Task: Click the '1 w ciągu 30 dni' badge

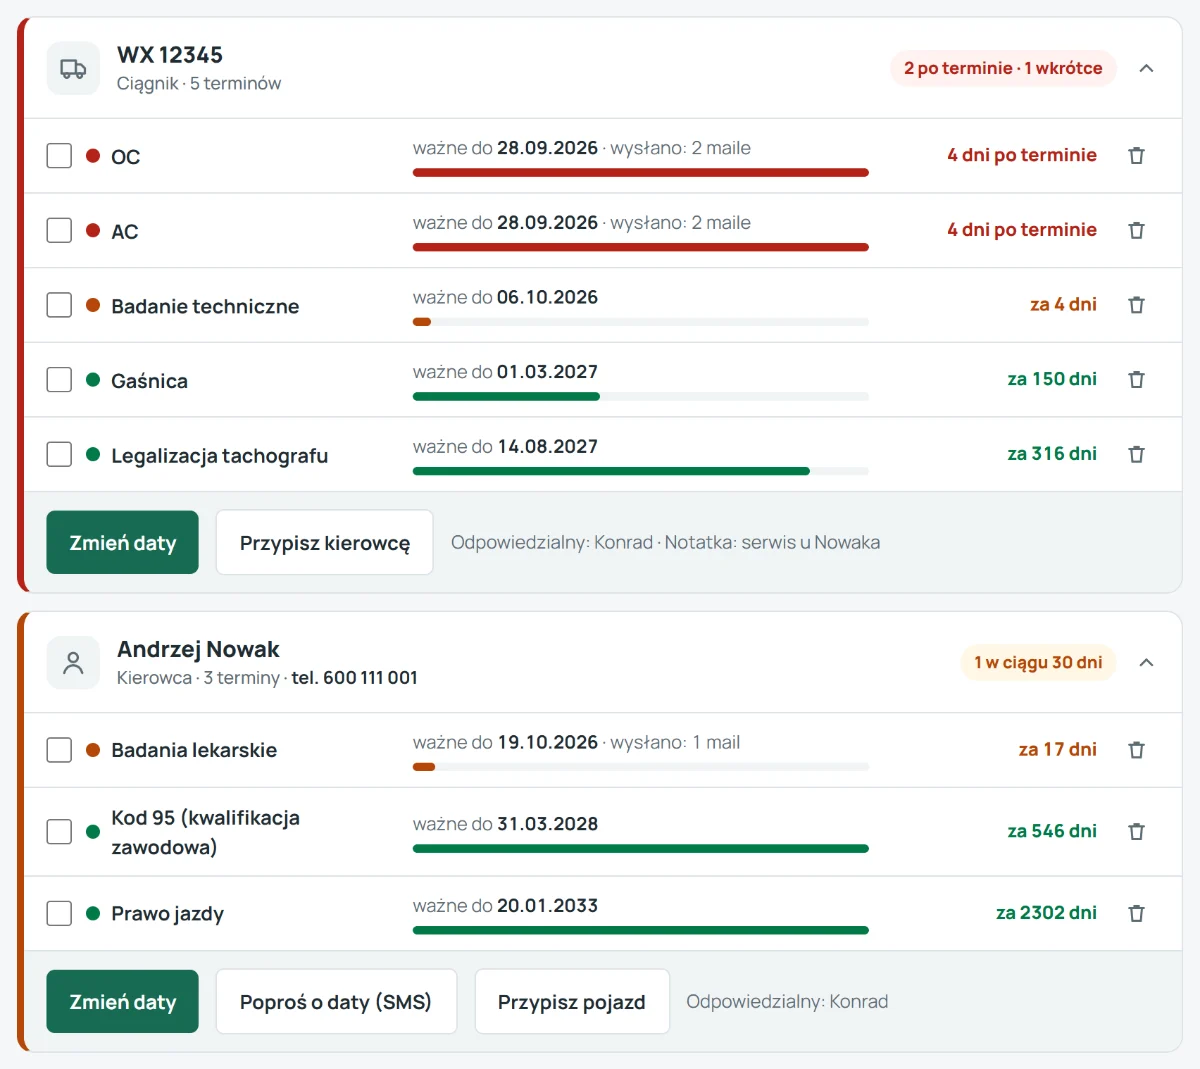Action: pos(1038,662)
